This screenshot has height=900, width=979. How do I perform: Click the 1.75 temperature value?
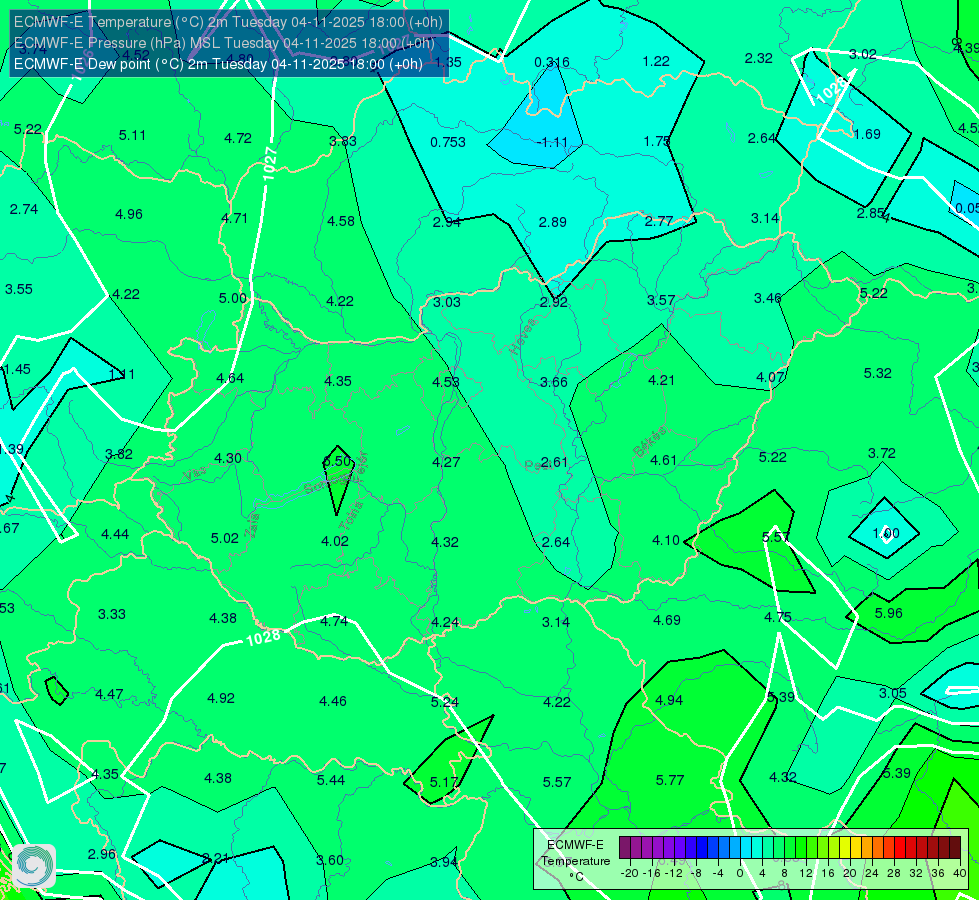(x=657, y=142)
